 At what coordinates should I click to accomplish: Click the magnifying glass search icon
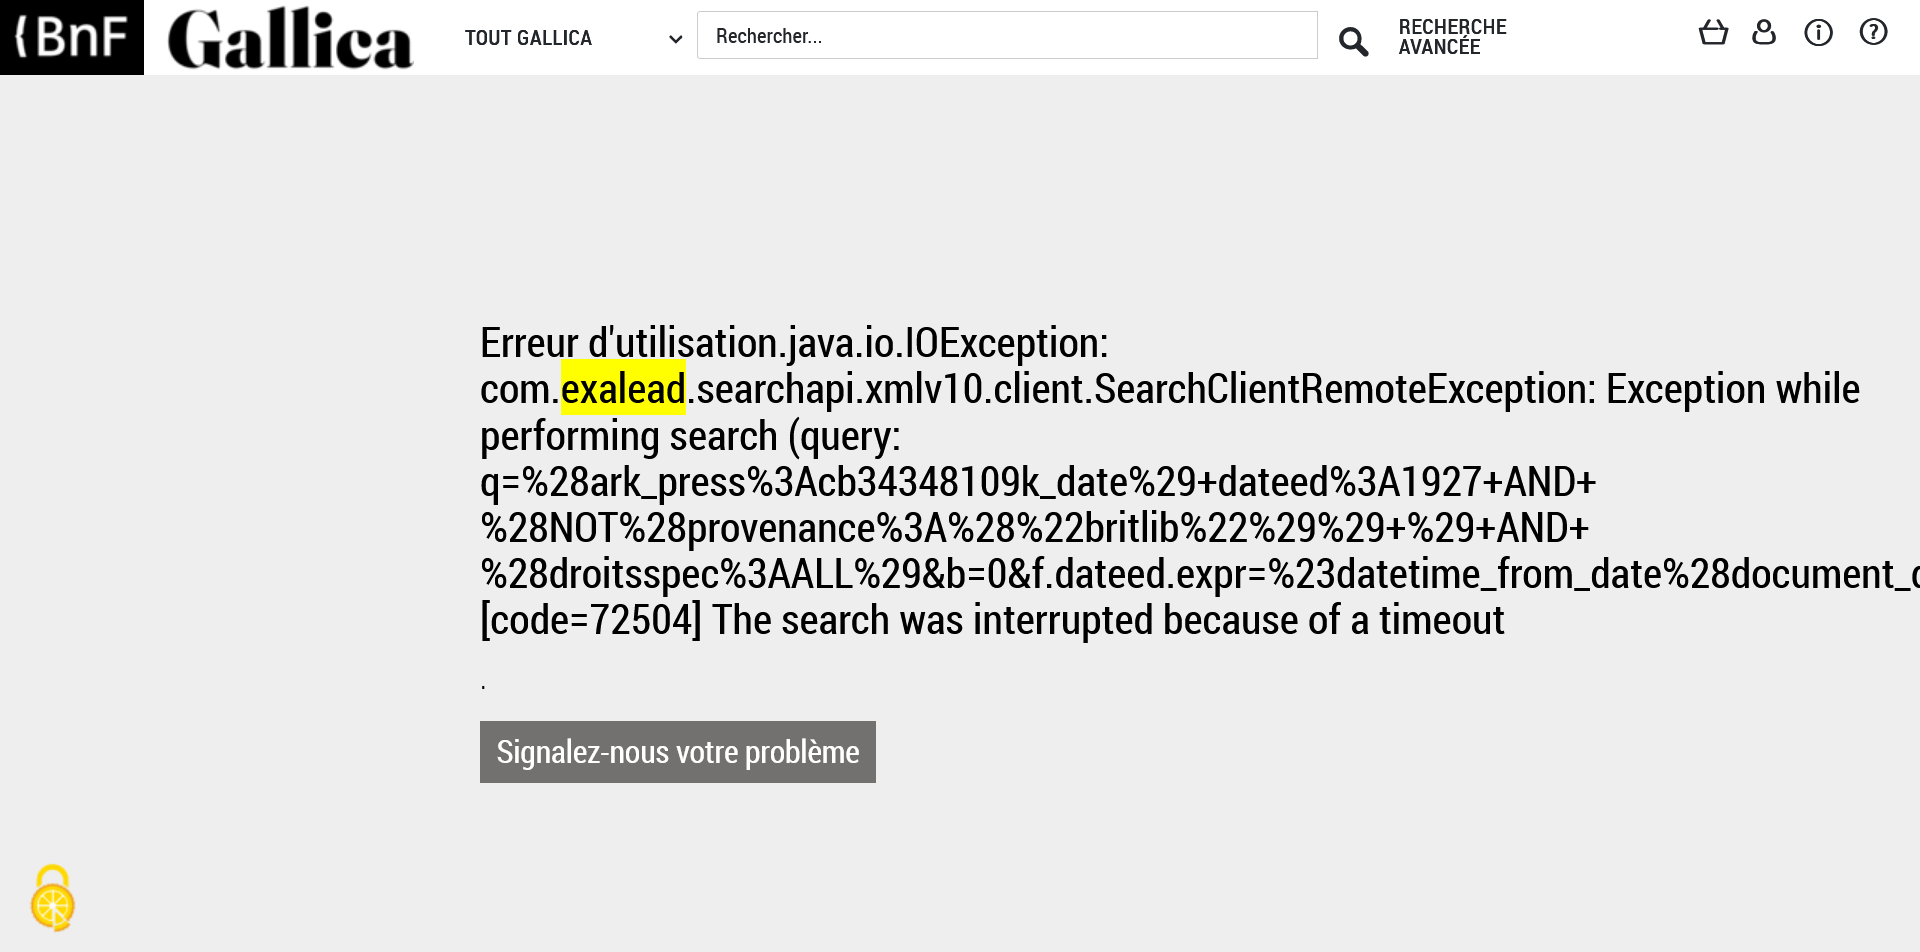1353,41
